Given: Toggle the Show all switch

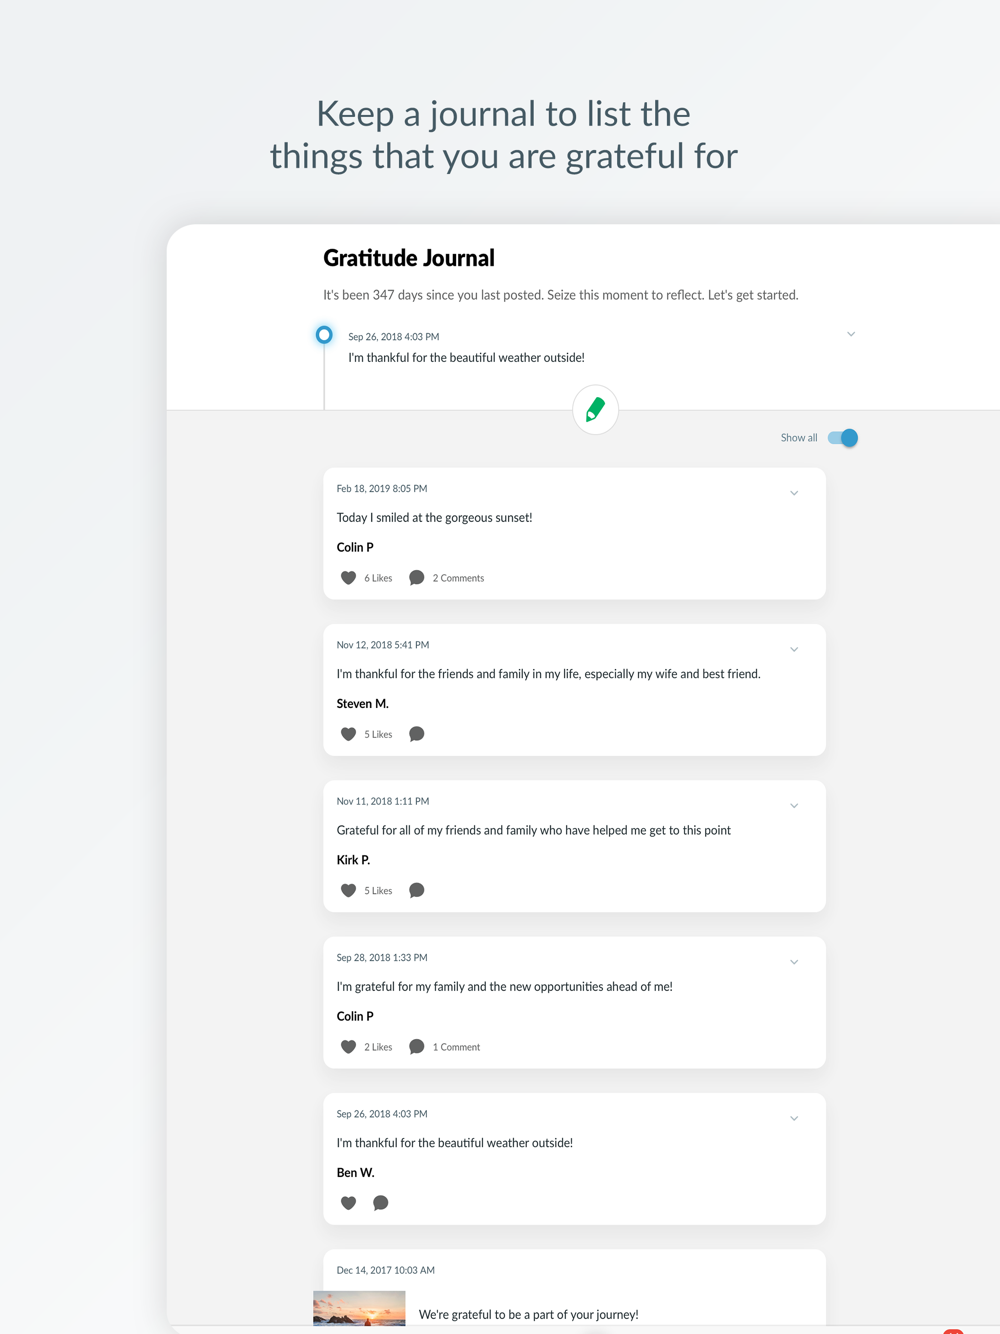Looking at the screenshot, I should coord(843,438).
